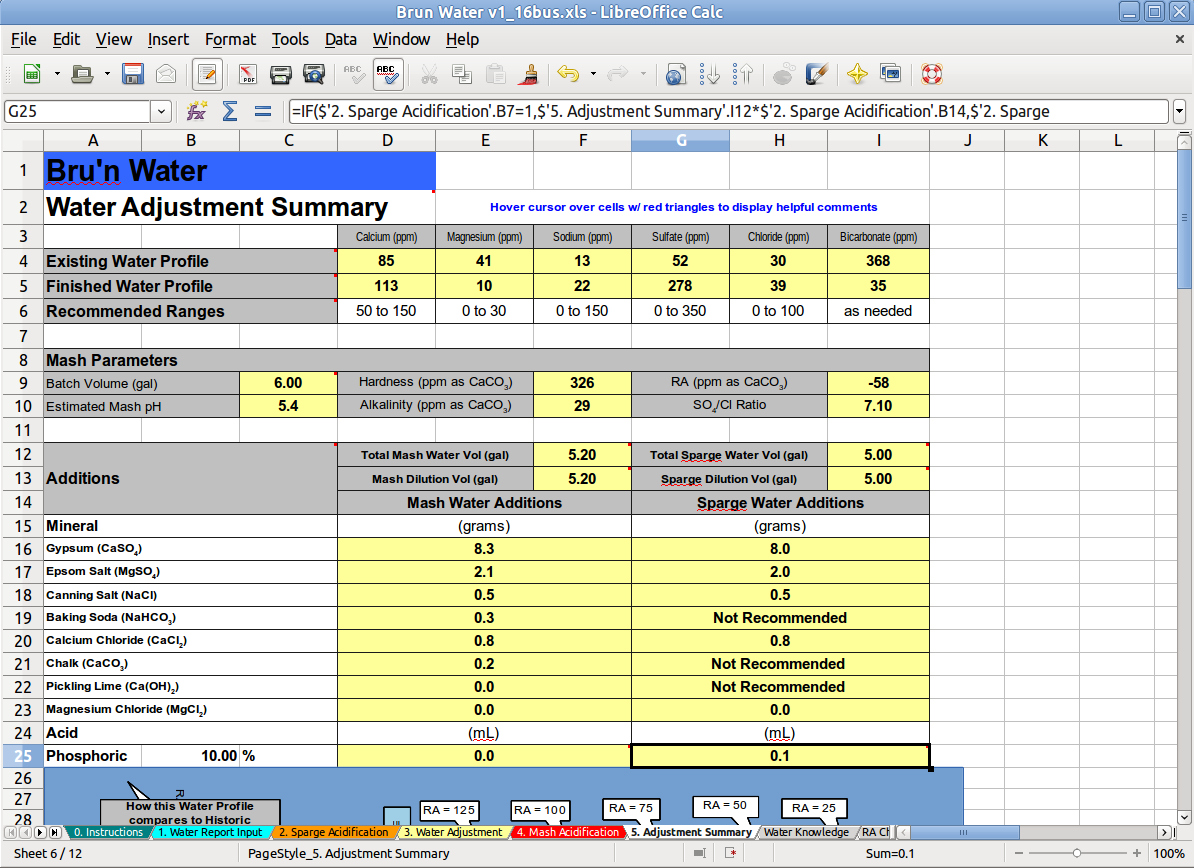Image resolution: width=1194 pixels, height=868 pixels.
Task: Click the zoom slider handle
Action: tap(1077, 854)
